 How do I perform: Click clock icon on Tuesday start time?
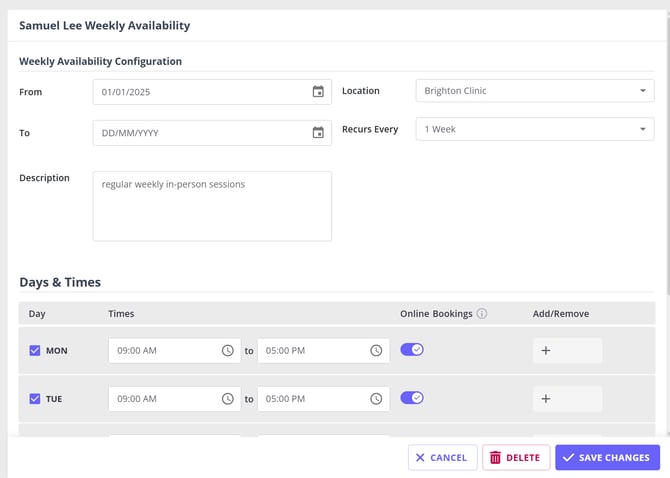click(x=227, y=399)
